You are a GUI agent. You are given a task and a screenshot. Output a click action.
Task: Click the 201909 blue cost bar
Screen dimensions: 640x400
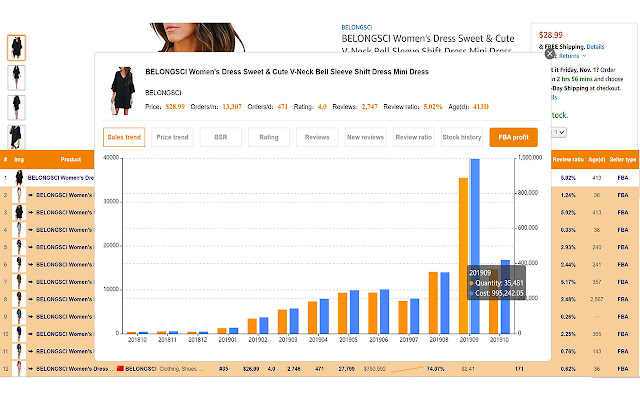[x=475, y=246]
